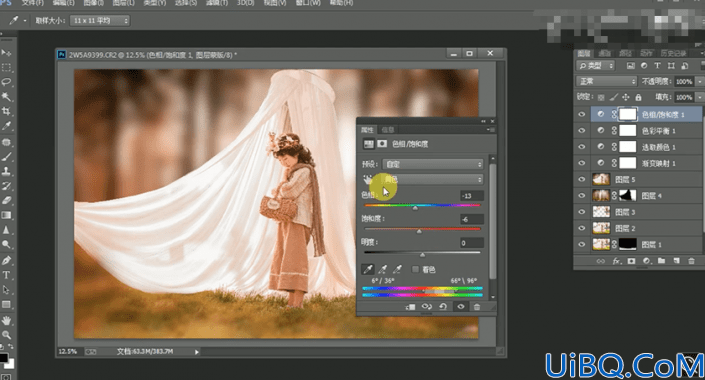Click the on-image targeted adjustment hand icon

[368, 179]
